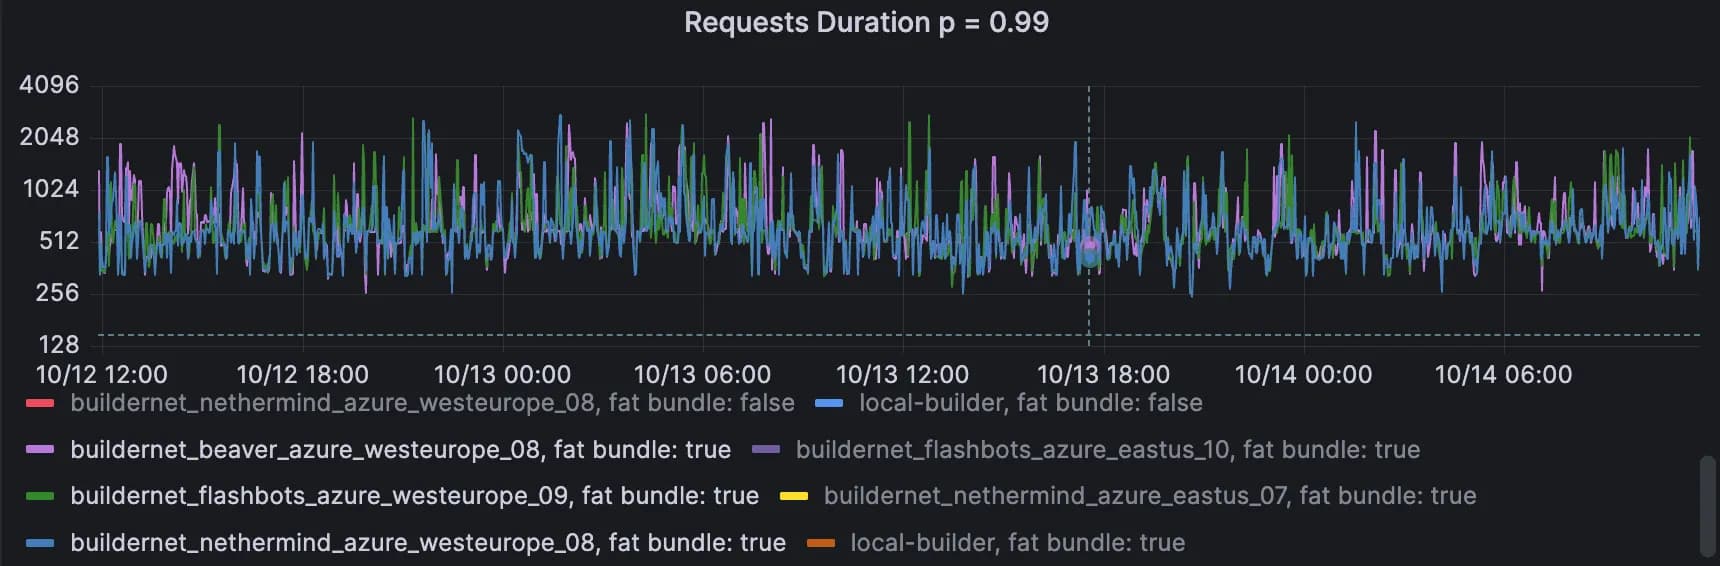The width and height of the screenshot is (1720, 566).
Task: Open the Requests Duration p = 0.99 panel menu
Action: (x=866, y=23)
